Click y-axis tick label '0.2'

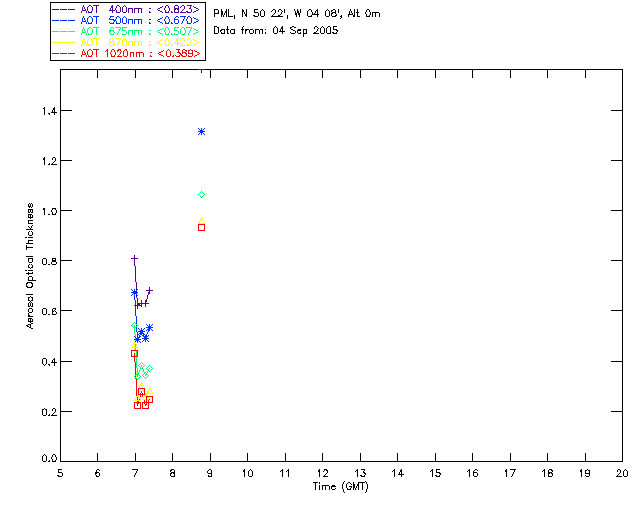pyautogui.click(x=49, y=412)
